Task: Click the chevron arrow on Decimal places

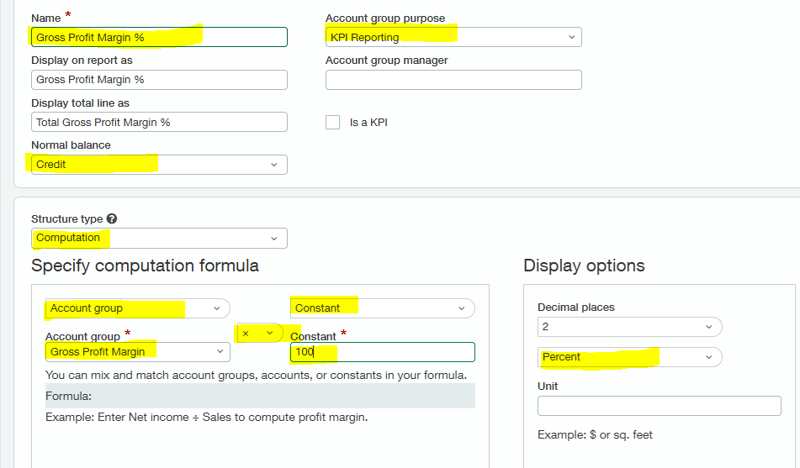Action: click(x=709, y=327)
